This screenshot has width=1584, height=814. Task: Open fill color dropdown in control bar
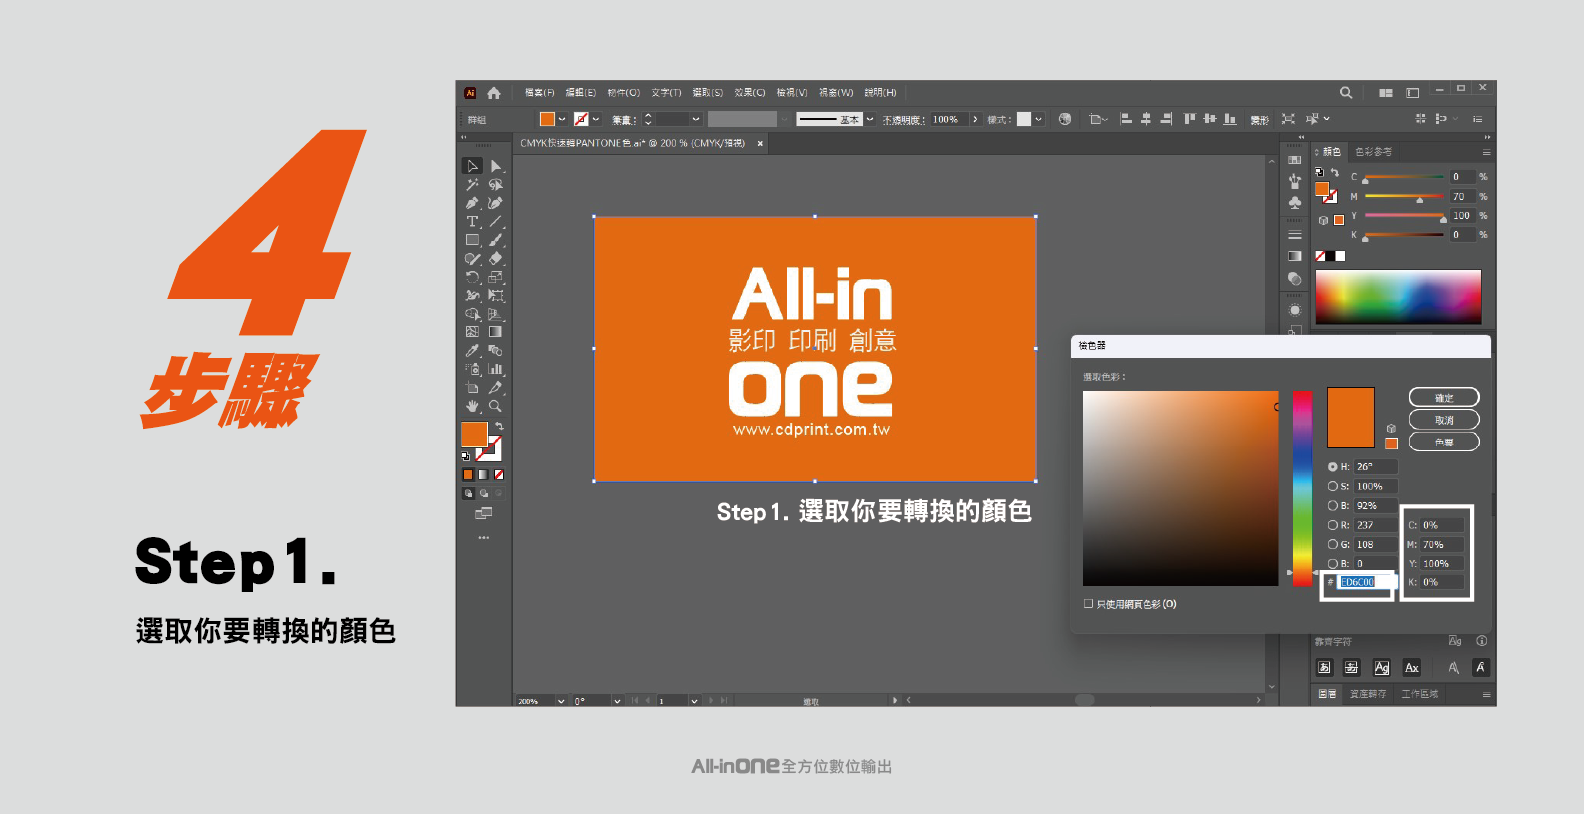562,119
